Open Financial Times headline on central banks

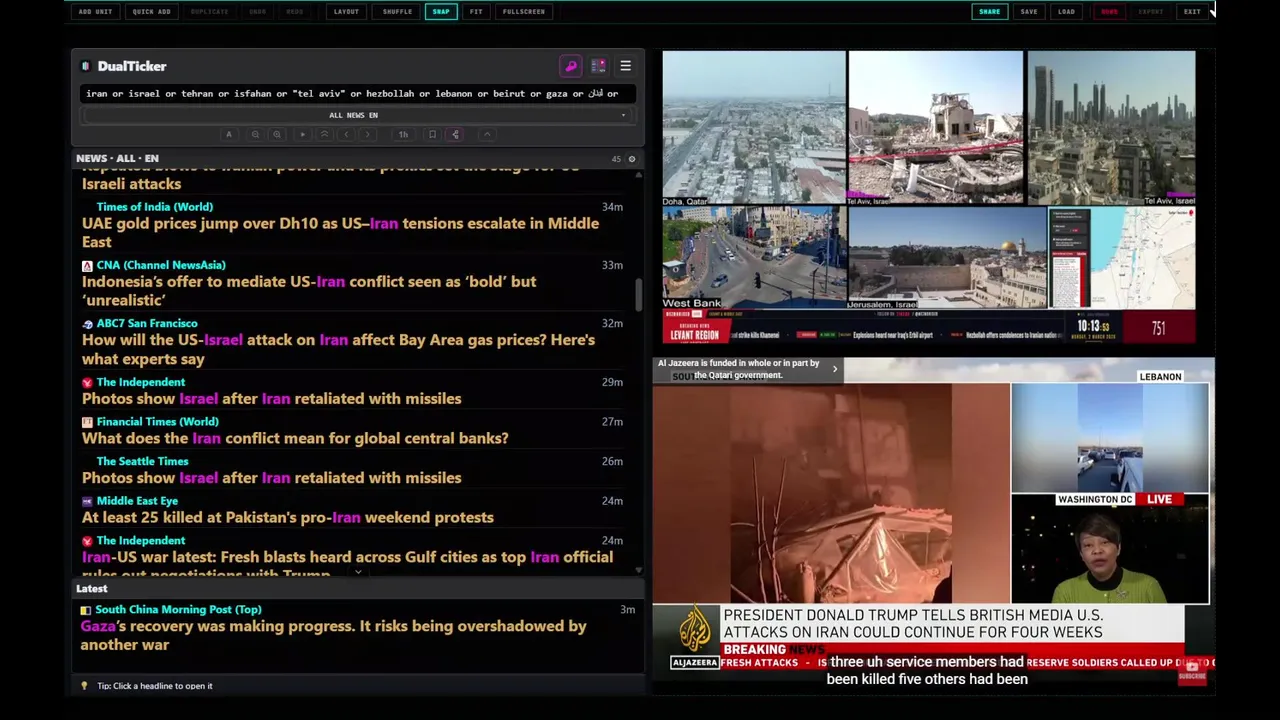(x=295, y=438)
